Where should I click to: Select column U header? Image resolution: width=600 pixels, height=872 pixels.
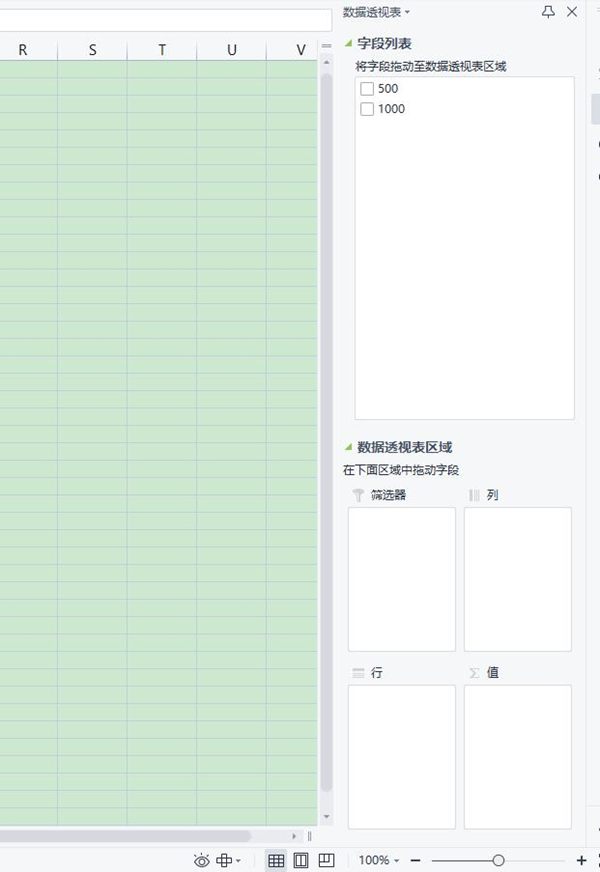click(231, 50)
